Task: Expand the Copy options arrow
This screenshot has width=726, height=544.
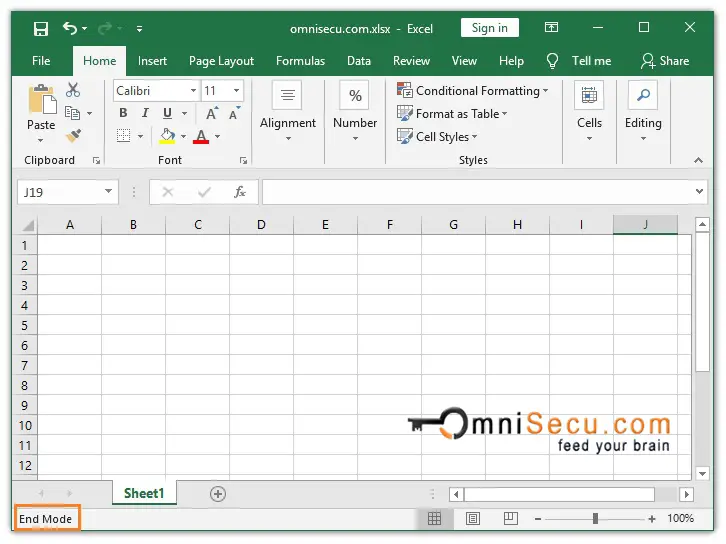Action: (89, 113)
